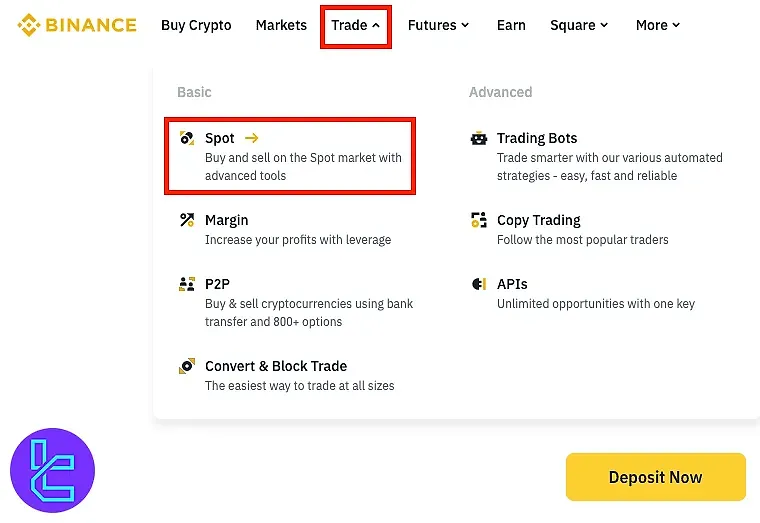The width and height of the screenshot is (760, 523).
Task: Open the Buy Crypto menu item
Action: (196, 26)
